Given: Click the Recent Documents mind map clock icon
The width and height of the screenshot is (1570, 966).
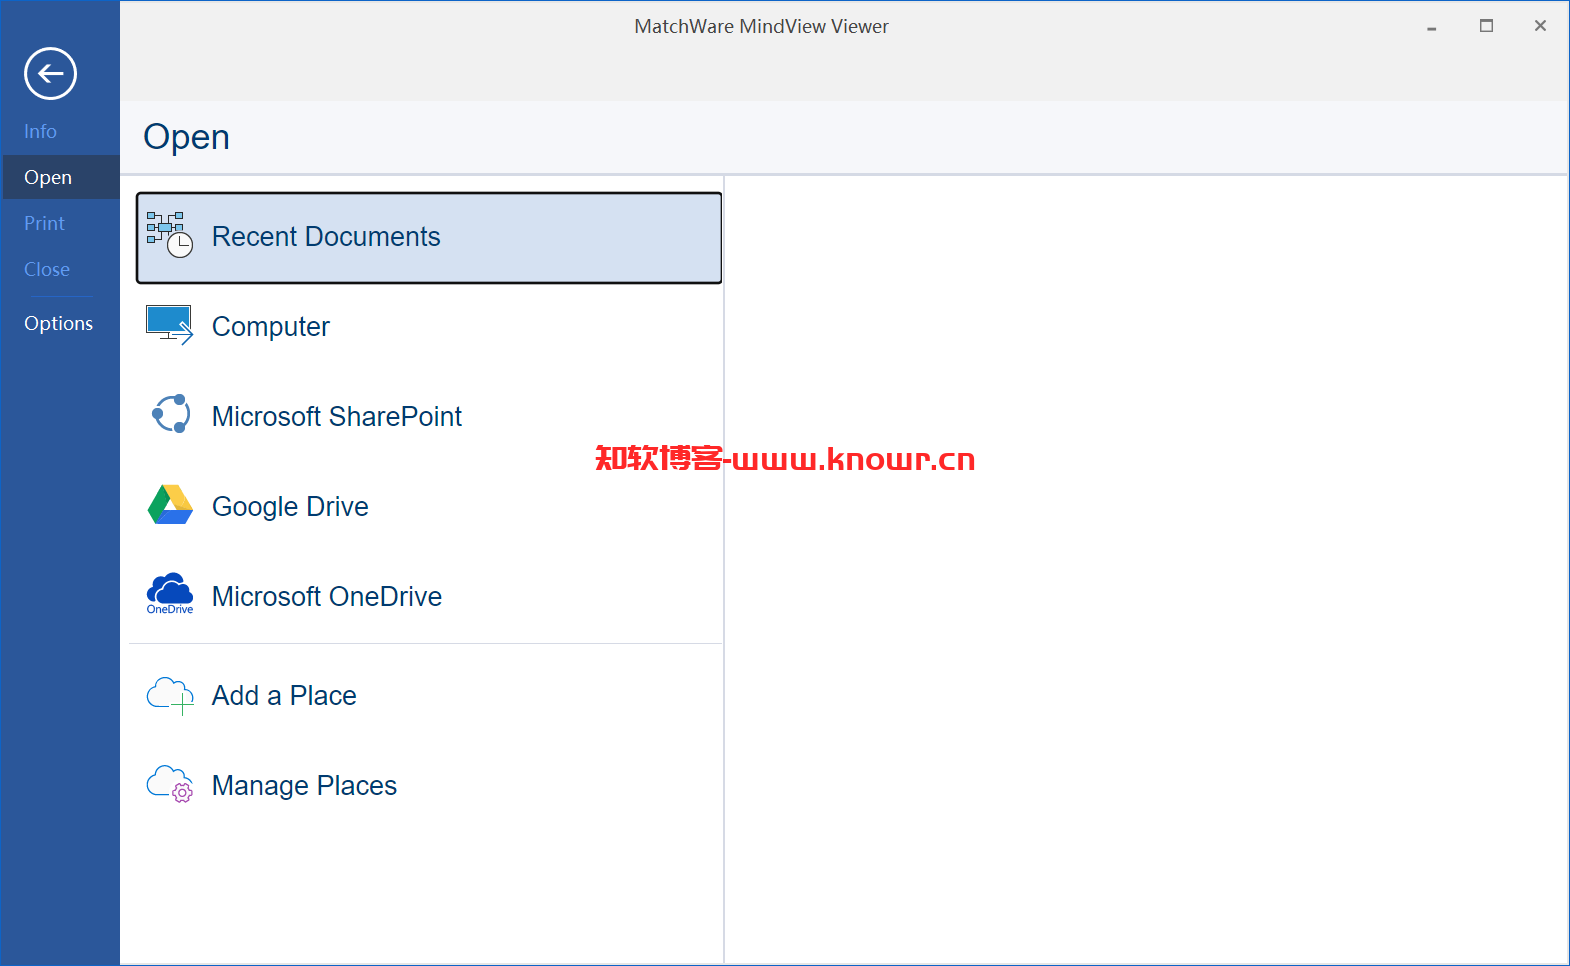Looking at the screenshot, I should click(x=170, y=235).
